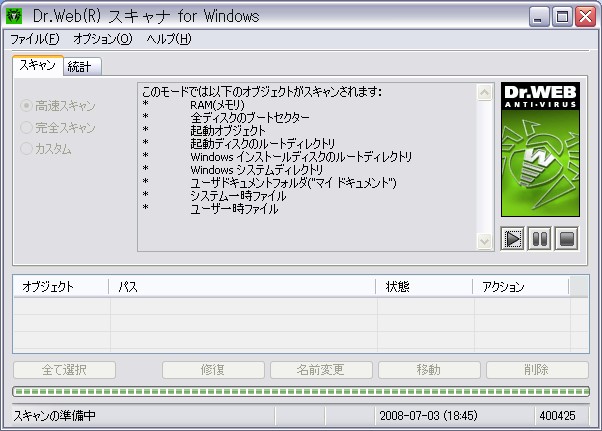Open the ファイル(F) menu

click(x=35, y=39)
